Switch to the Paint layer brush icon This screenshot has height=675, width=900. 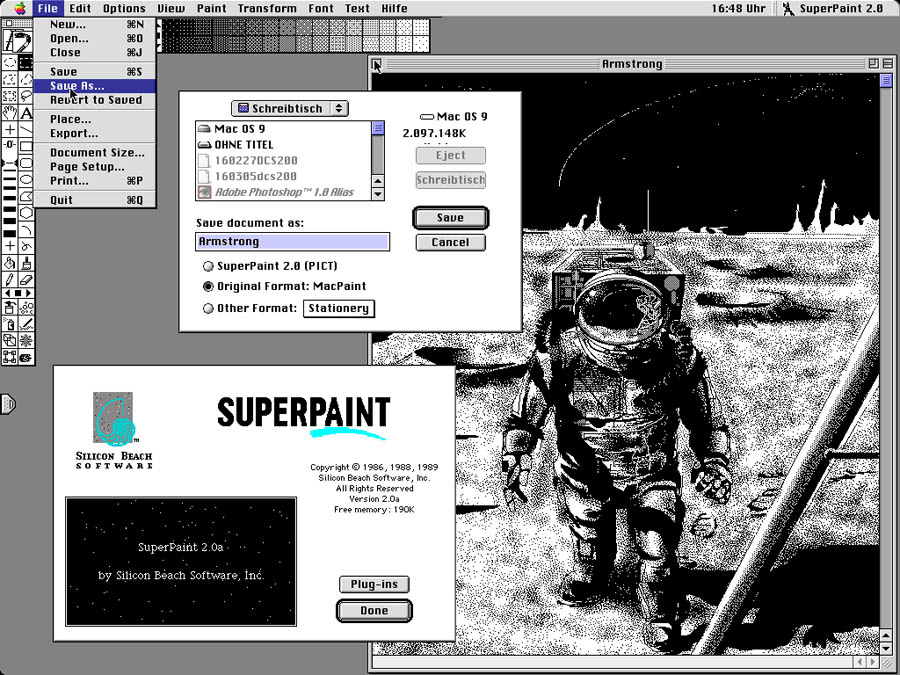(x=24, y=41)
